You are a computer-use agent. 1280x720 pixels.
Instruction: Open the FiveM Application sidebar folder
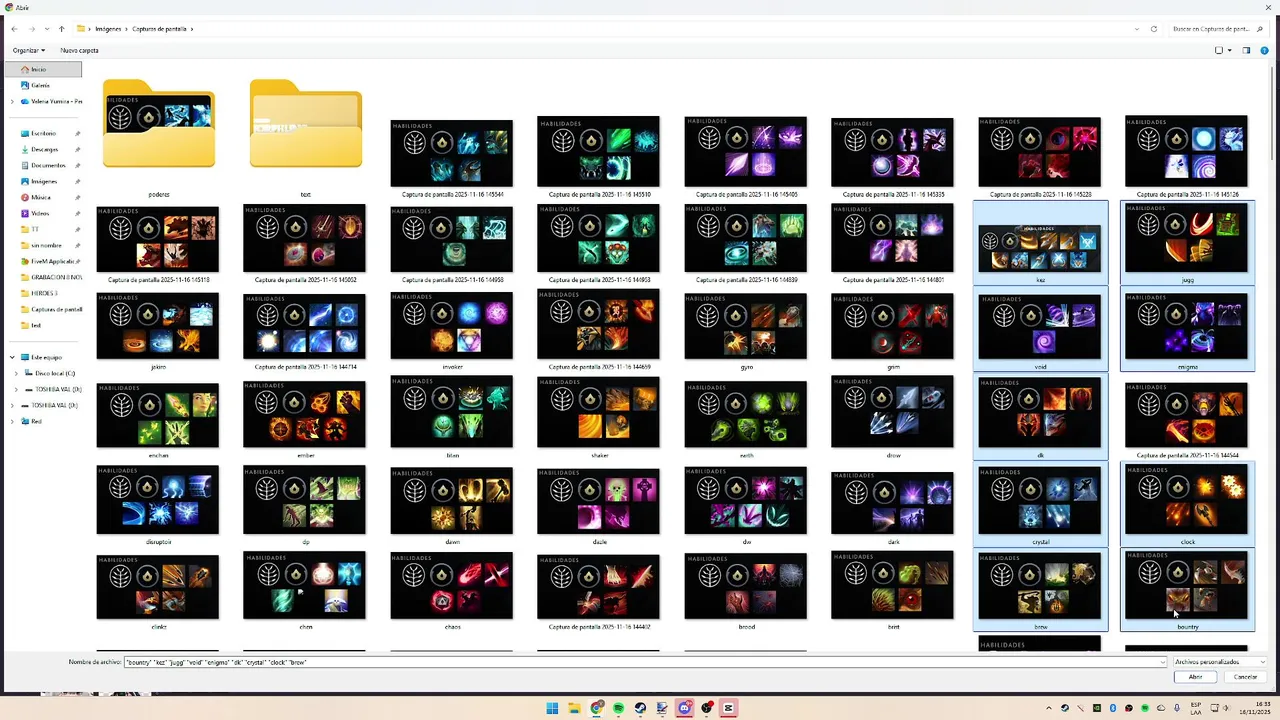(x=50, y=261)
